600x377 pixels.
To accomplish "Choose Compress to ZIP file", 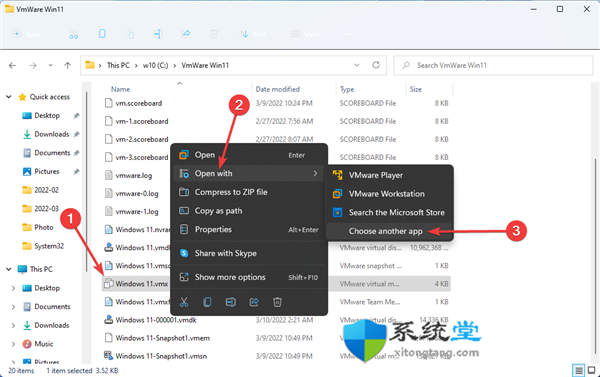I will [249, 192].
